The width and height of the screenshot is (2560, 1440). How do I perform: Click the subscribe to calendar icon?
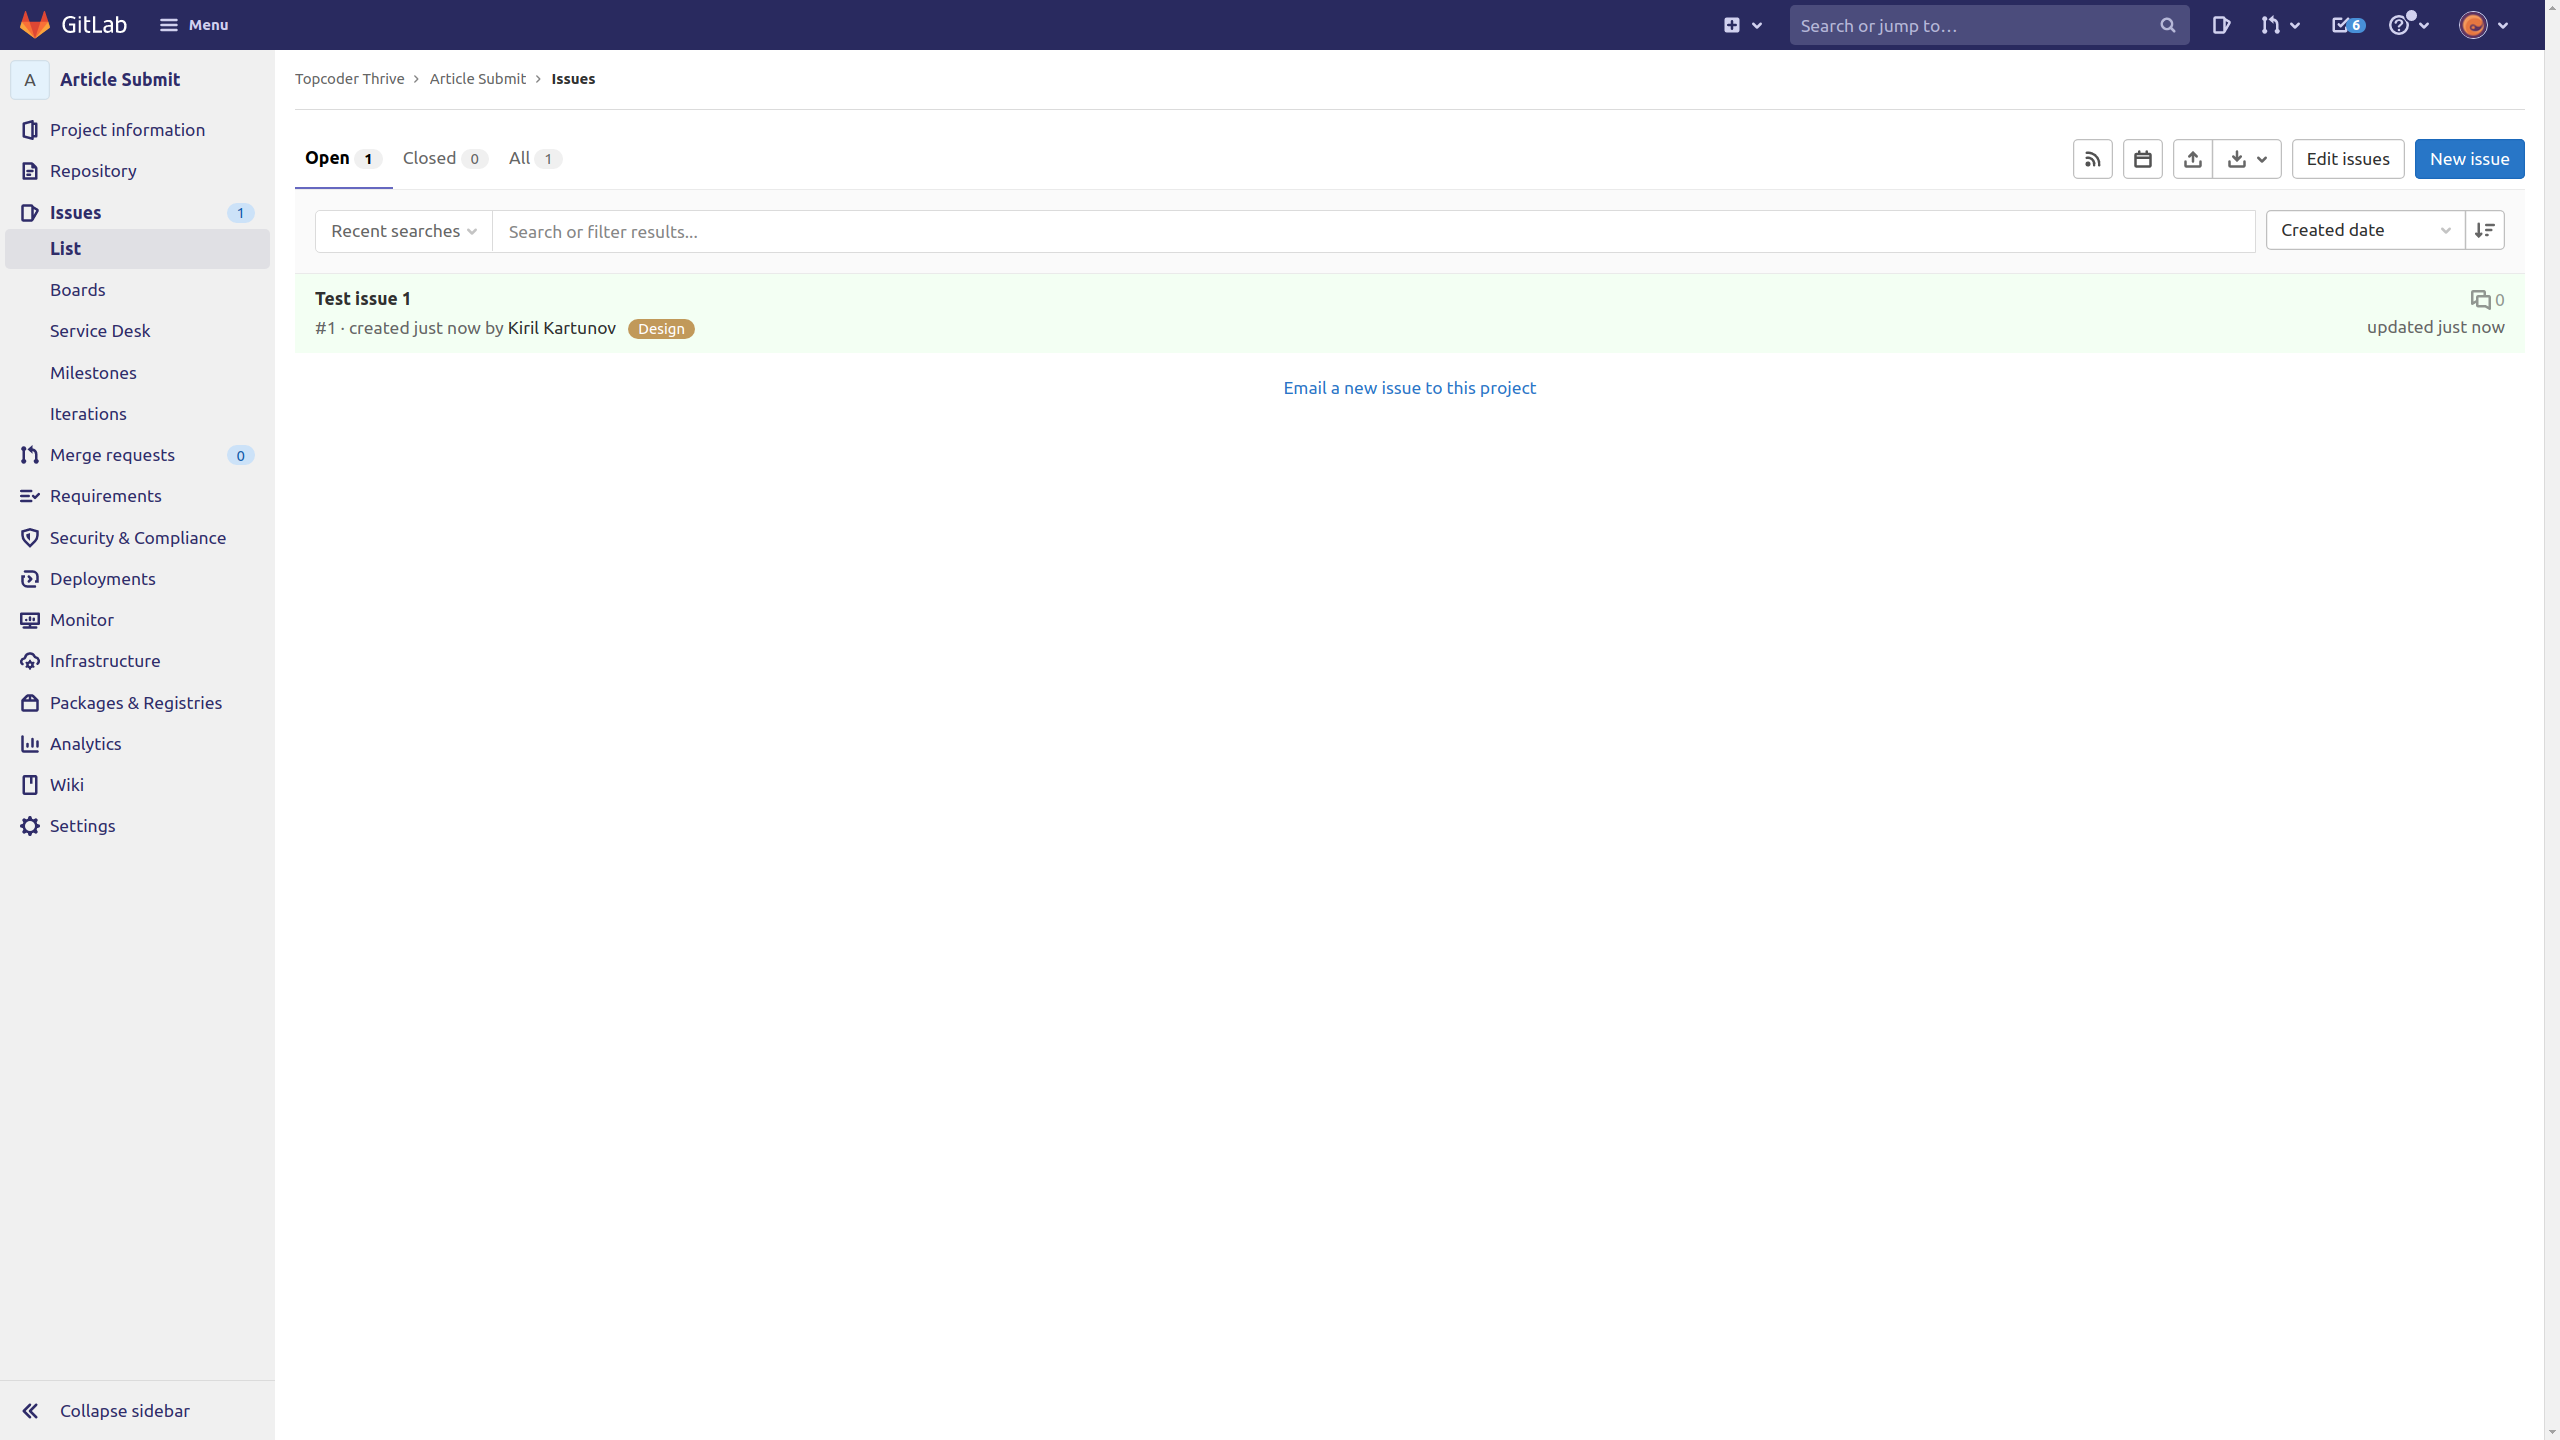(2142, 159)
